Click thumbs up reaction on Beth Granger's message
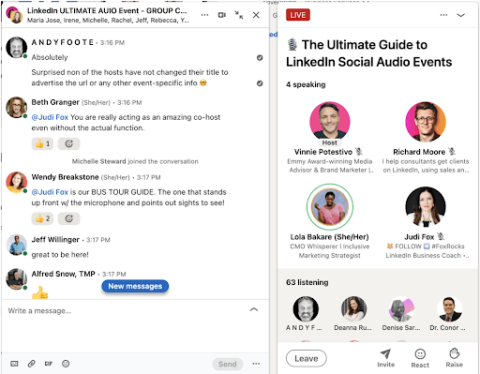Screen dimensions: 480x374 [42, 144]
